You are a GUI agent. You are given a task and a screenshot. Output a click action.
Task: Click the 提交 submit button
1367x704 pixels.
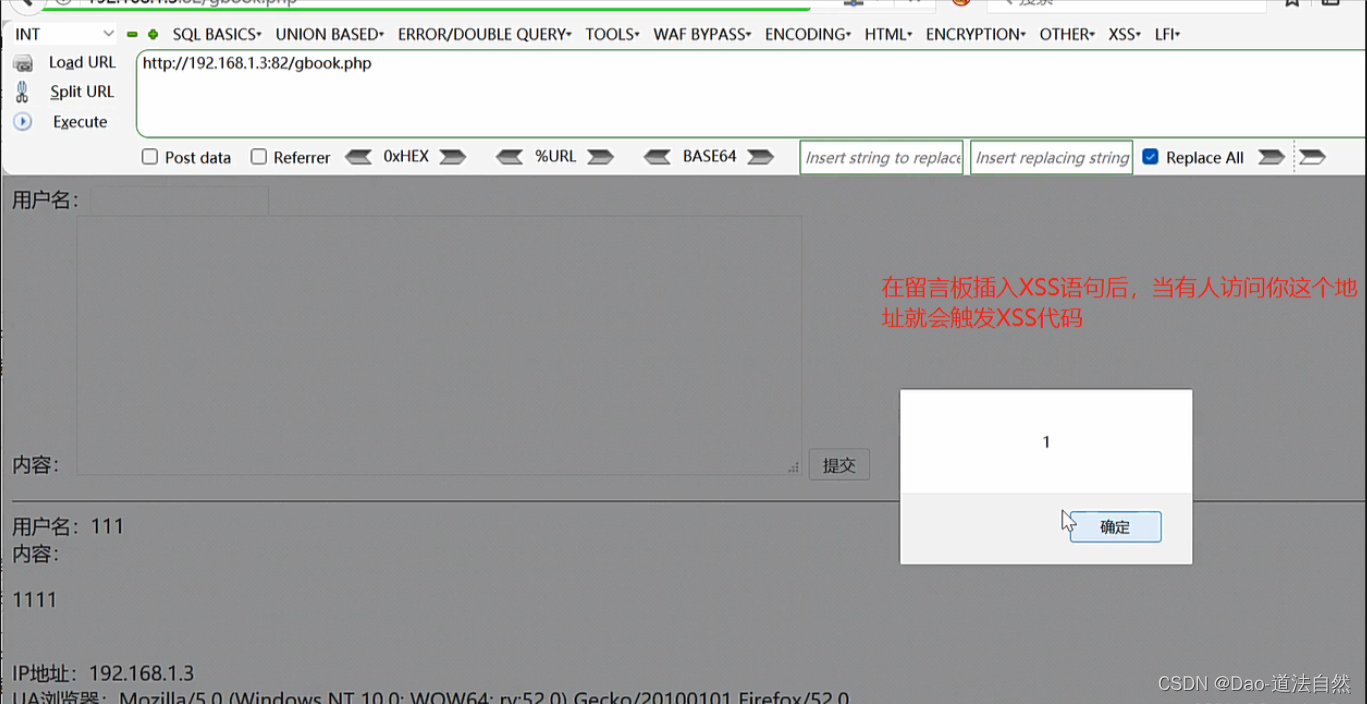pyautogui.click(x=839, y=464)
